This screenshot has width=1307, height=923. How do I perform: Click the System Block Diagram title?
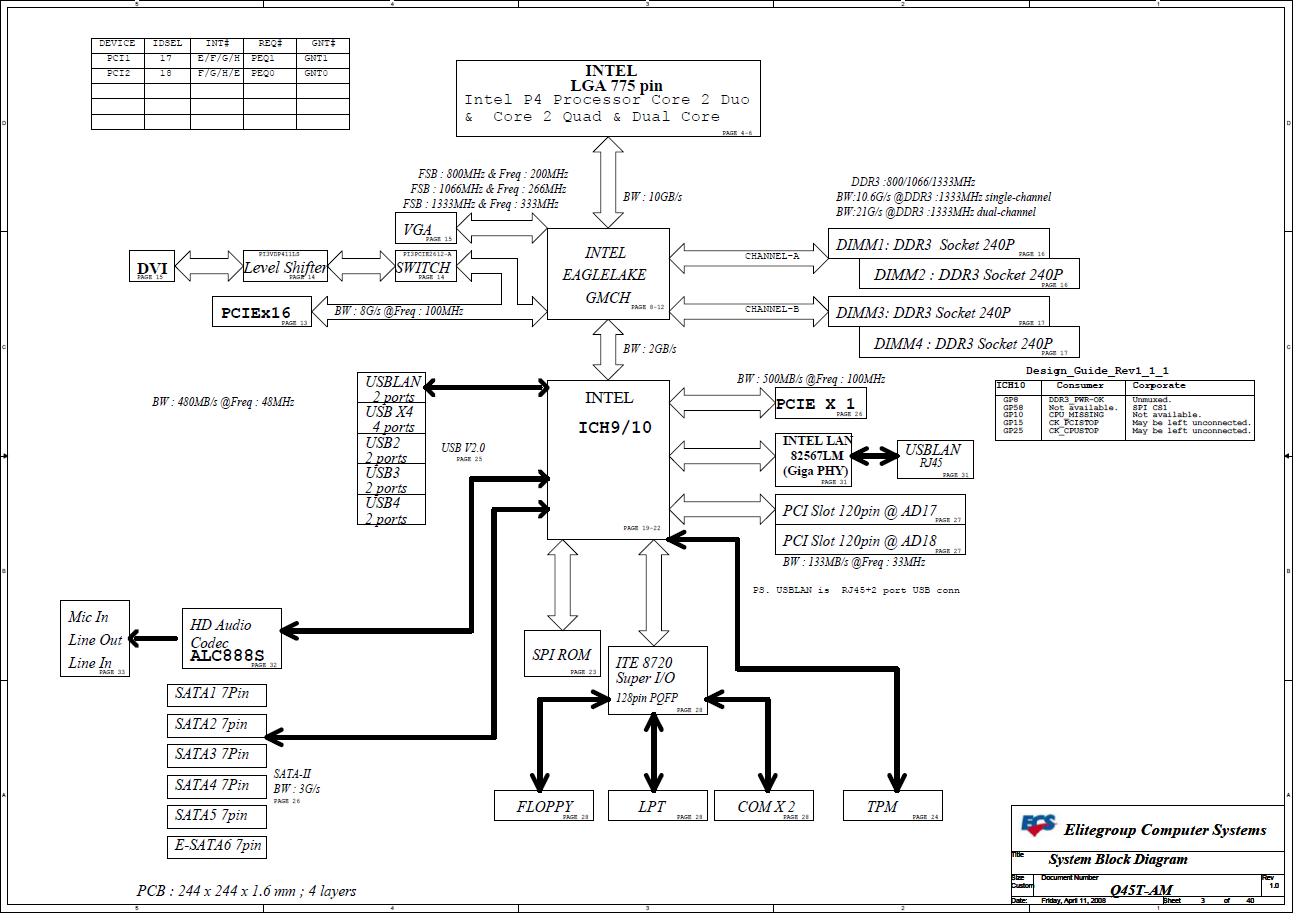(1118, 859)
